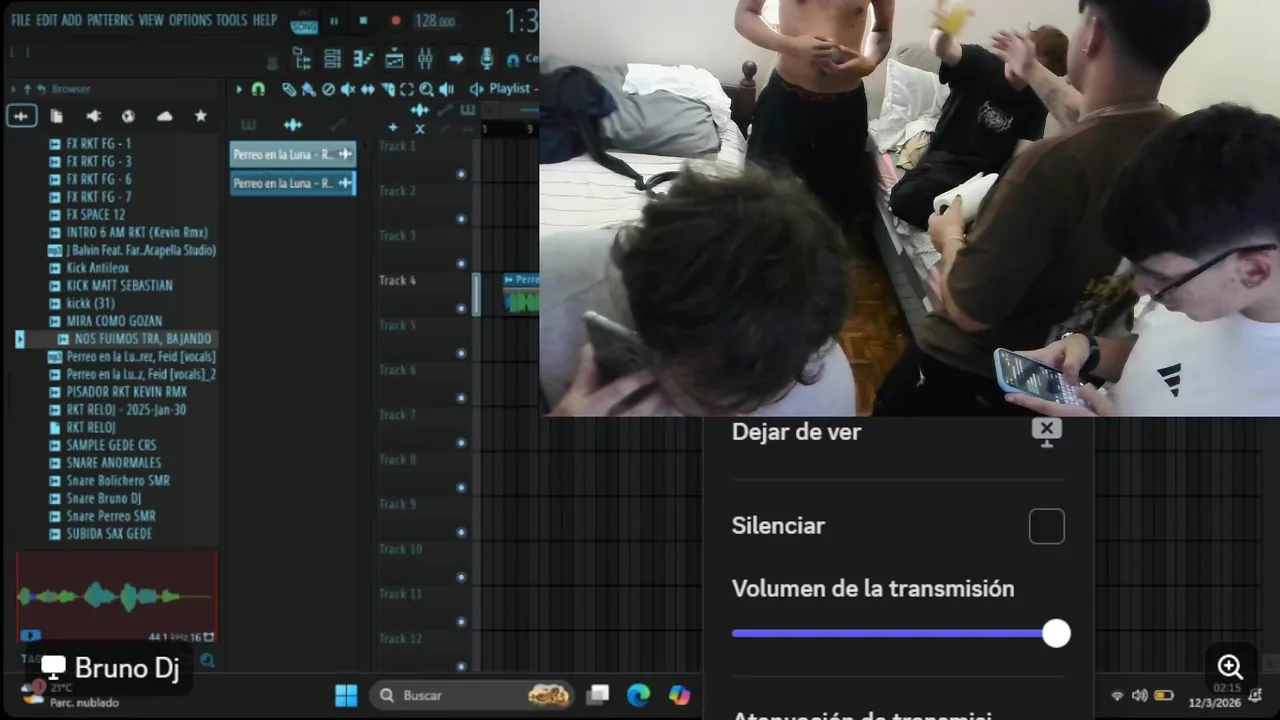Screen dimensions: 1280x720
Task: Open the TOOLS menu
Action: [x=232, y=20]
